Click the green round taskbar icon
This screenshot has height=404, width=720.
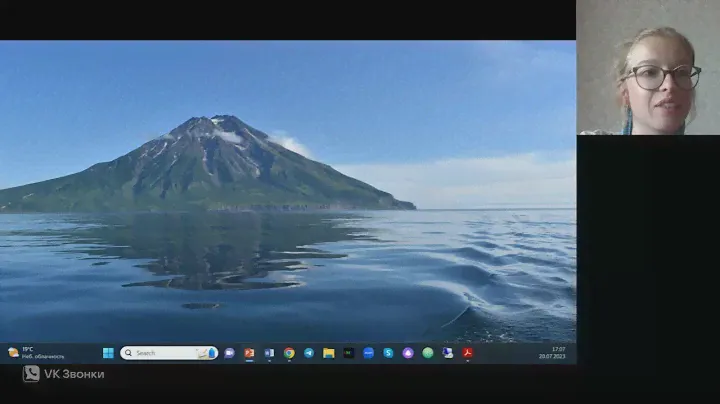click(428, 353)
